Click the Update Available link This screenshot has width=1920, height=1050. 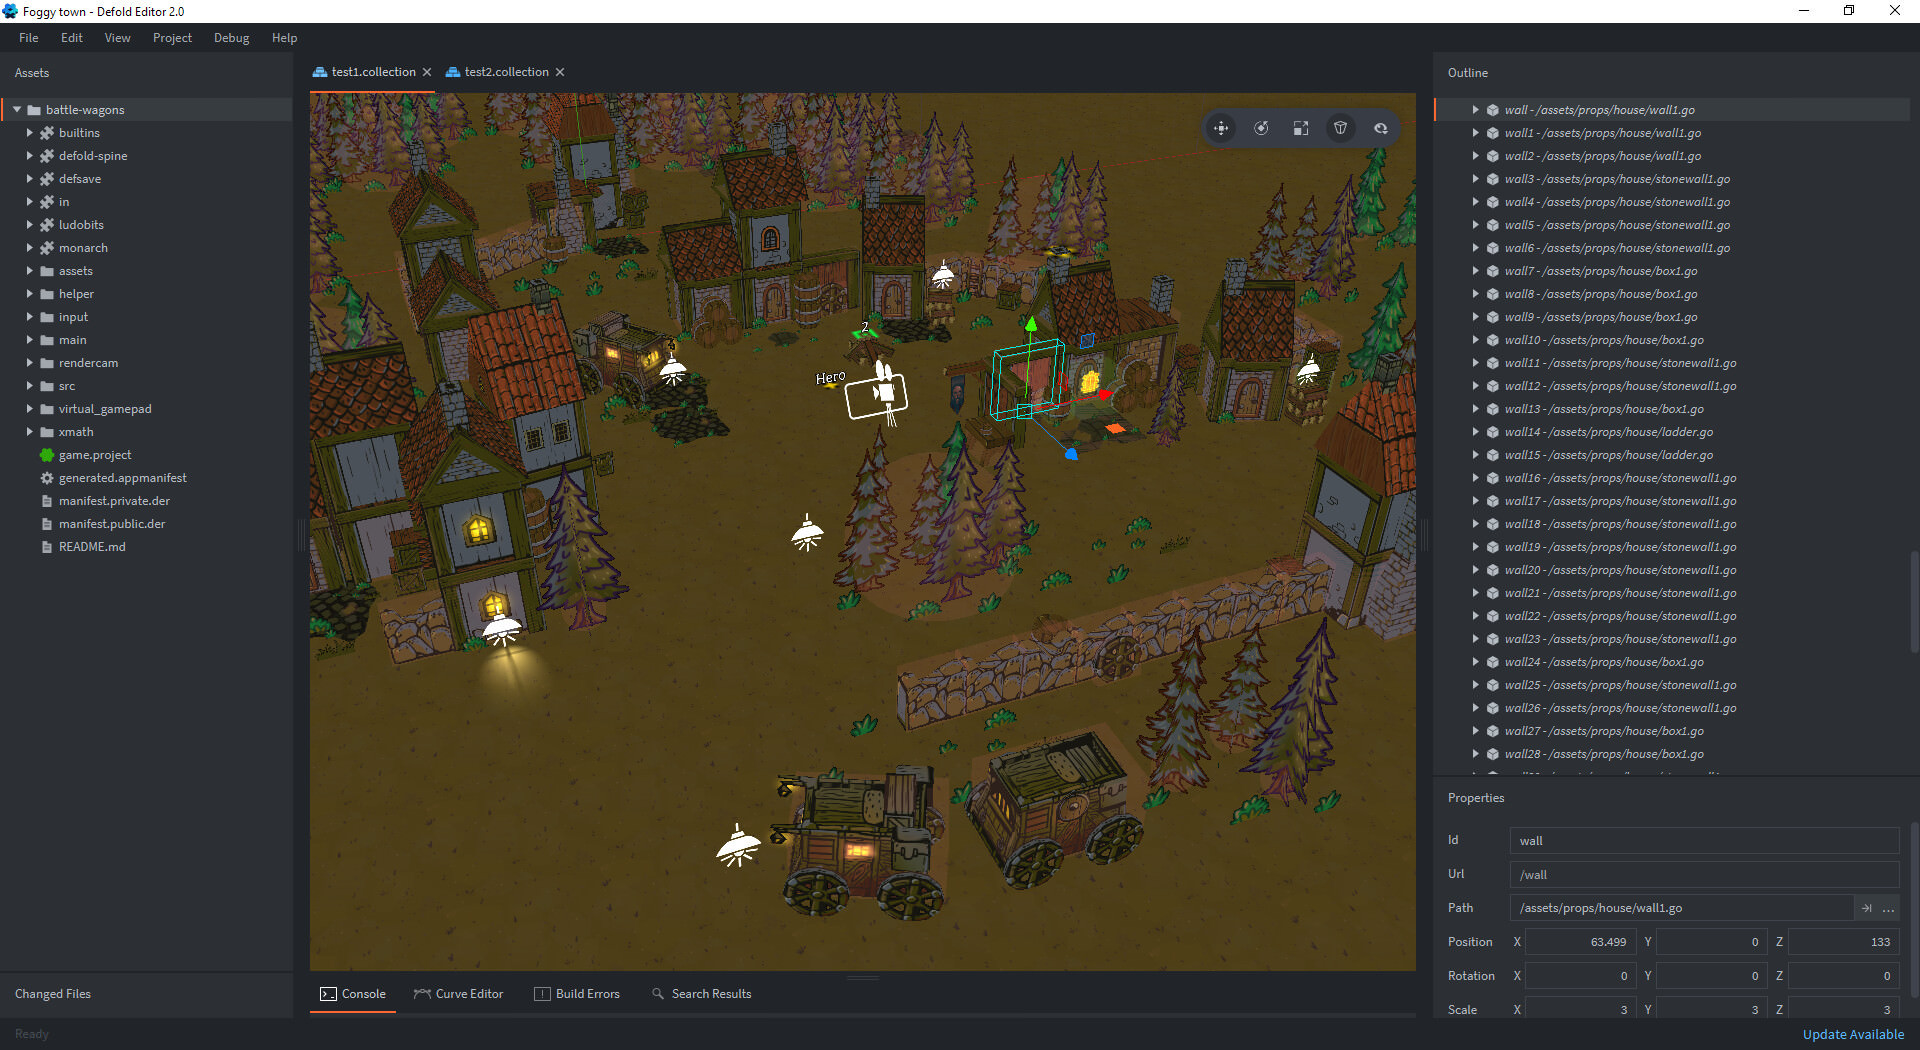point(1852,1034)
